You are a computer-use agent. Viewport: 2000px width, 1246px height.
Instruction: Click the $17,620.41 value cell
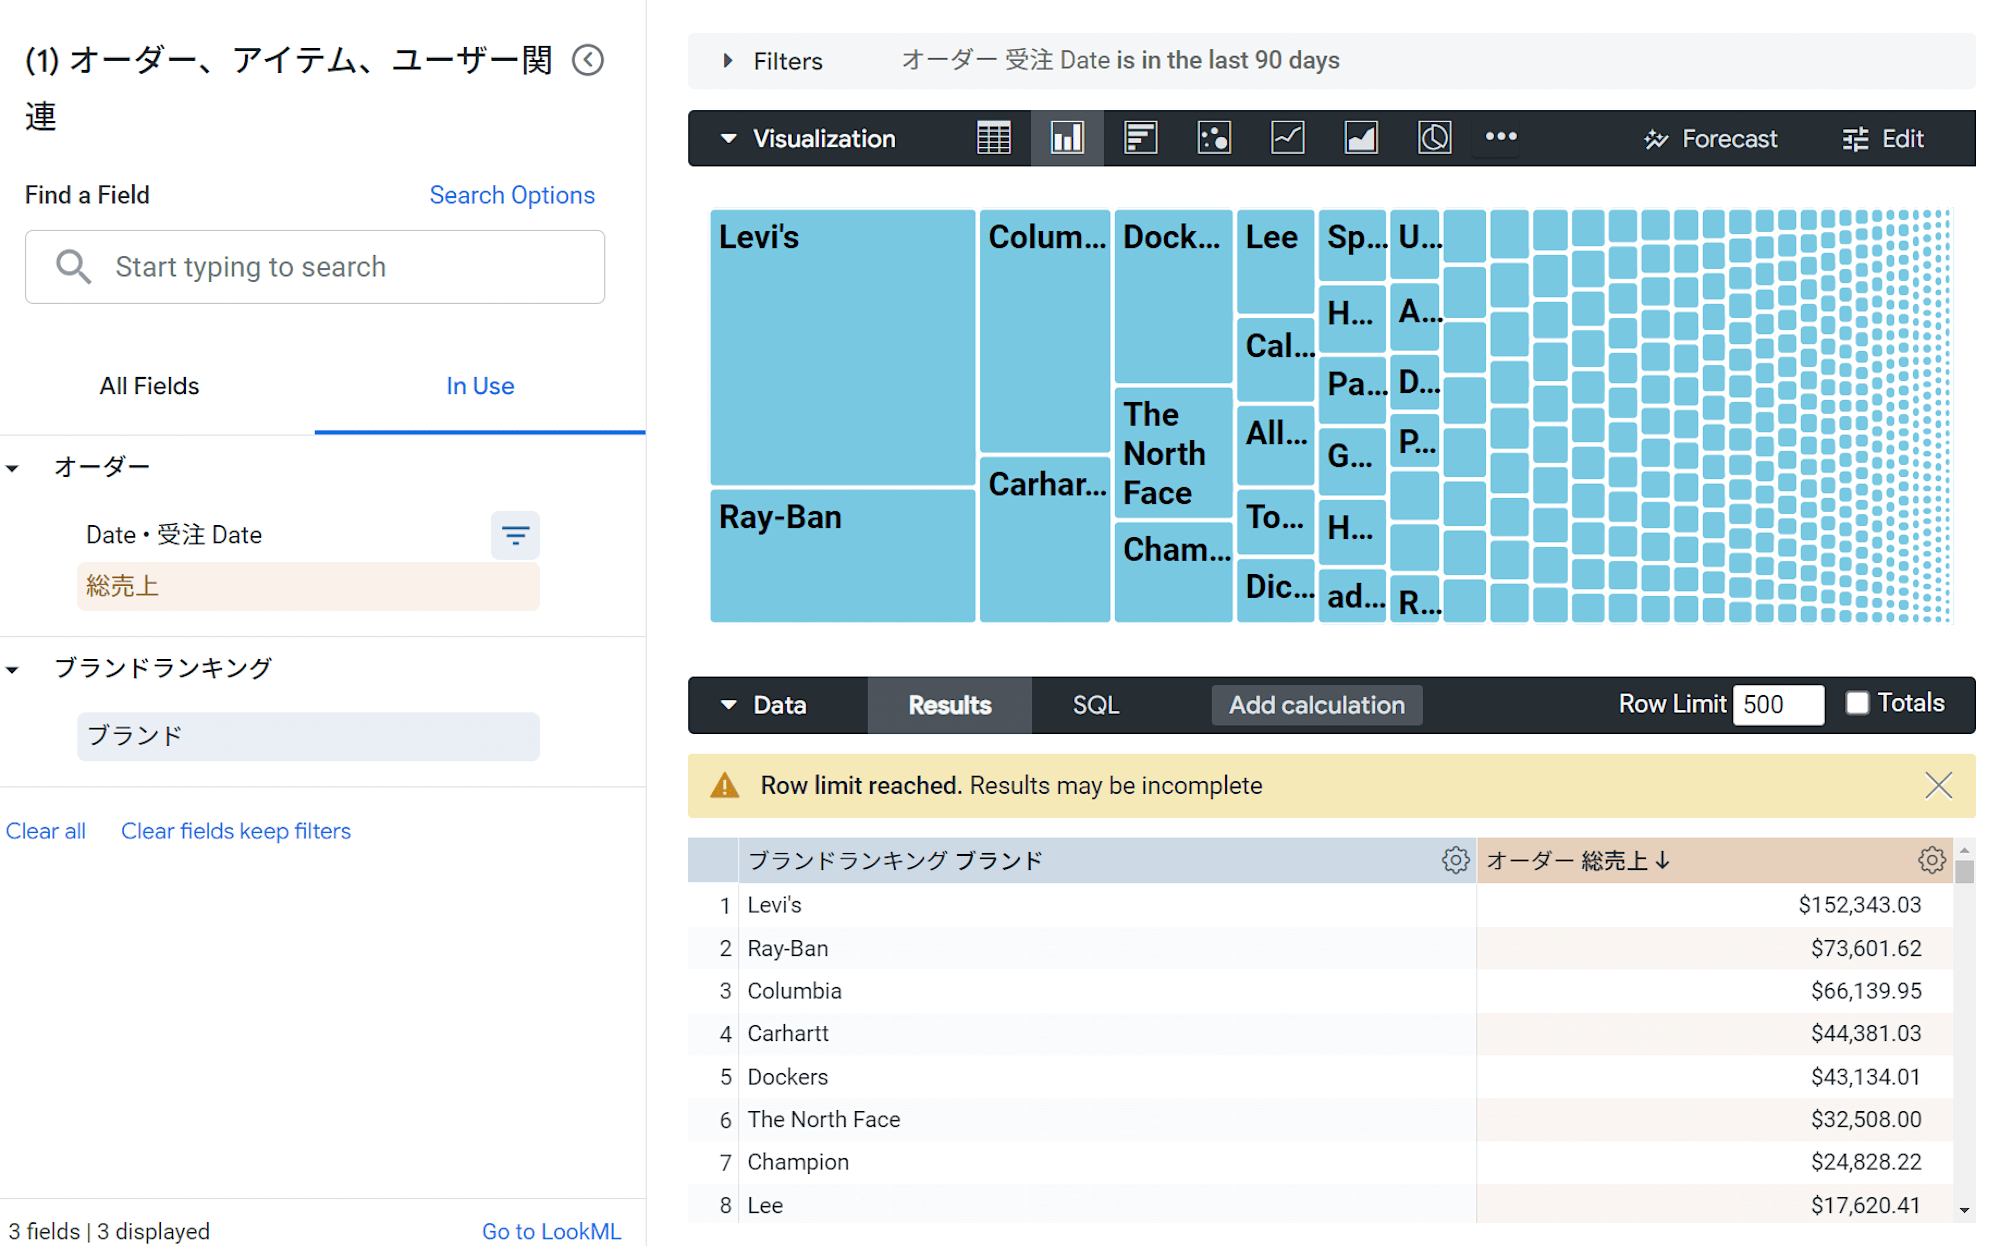[x=1865, y=1205]
